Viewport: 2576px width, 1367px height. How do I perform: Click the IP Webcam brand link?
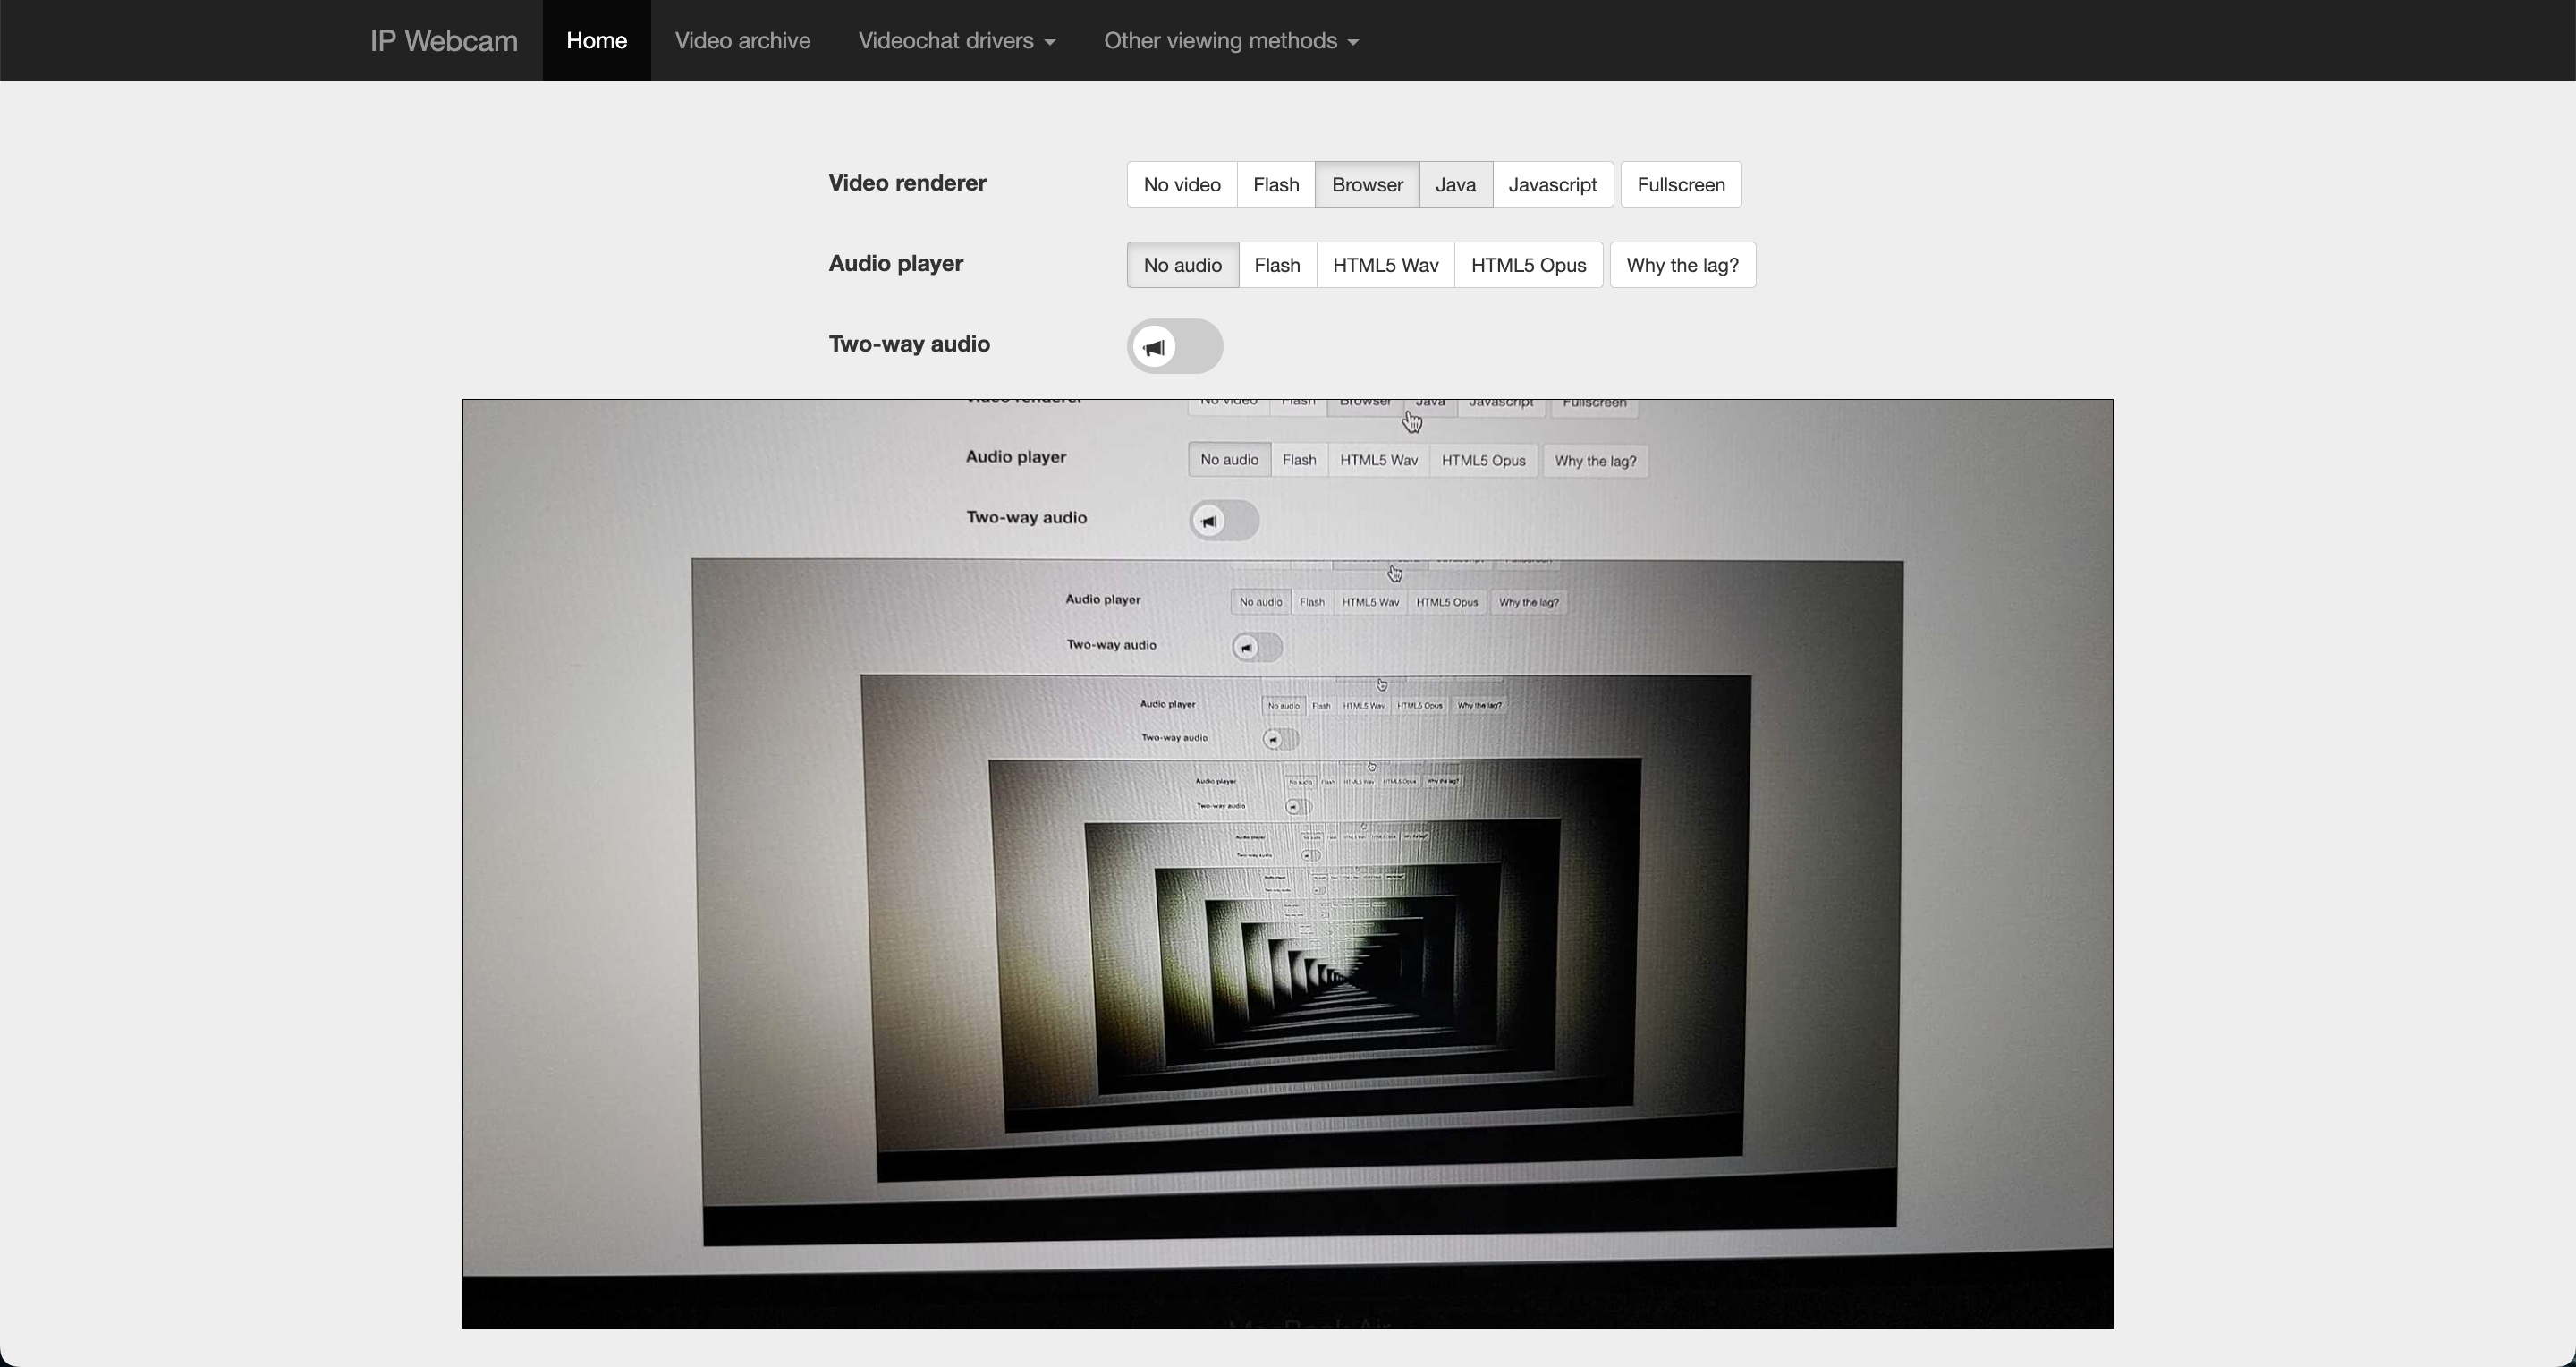pos(443,41)
